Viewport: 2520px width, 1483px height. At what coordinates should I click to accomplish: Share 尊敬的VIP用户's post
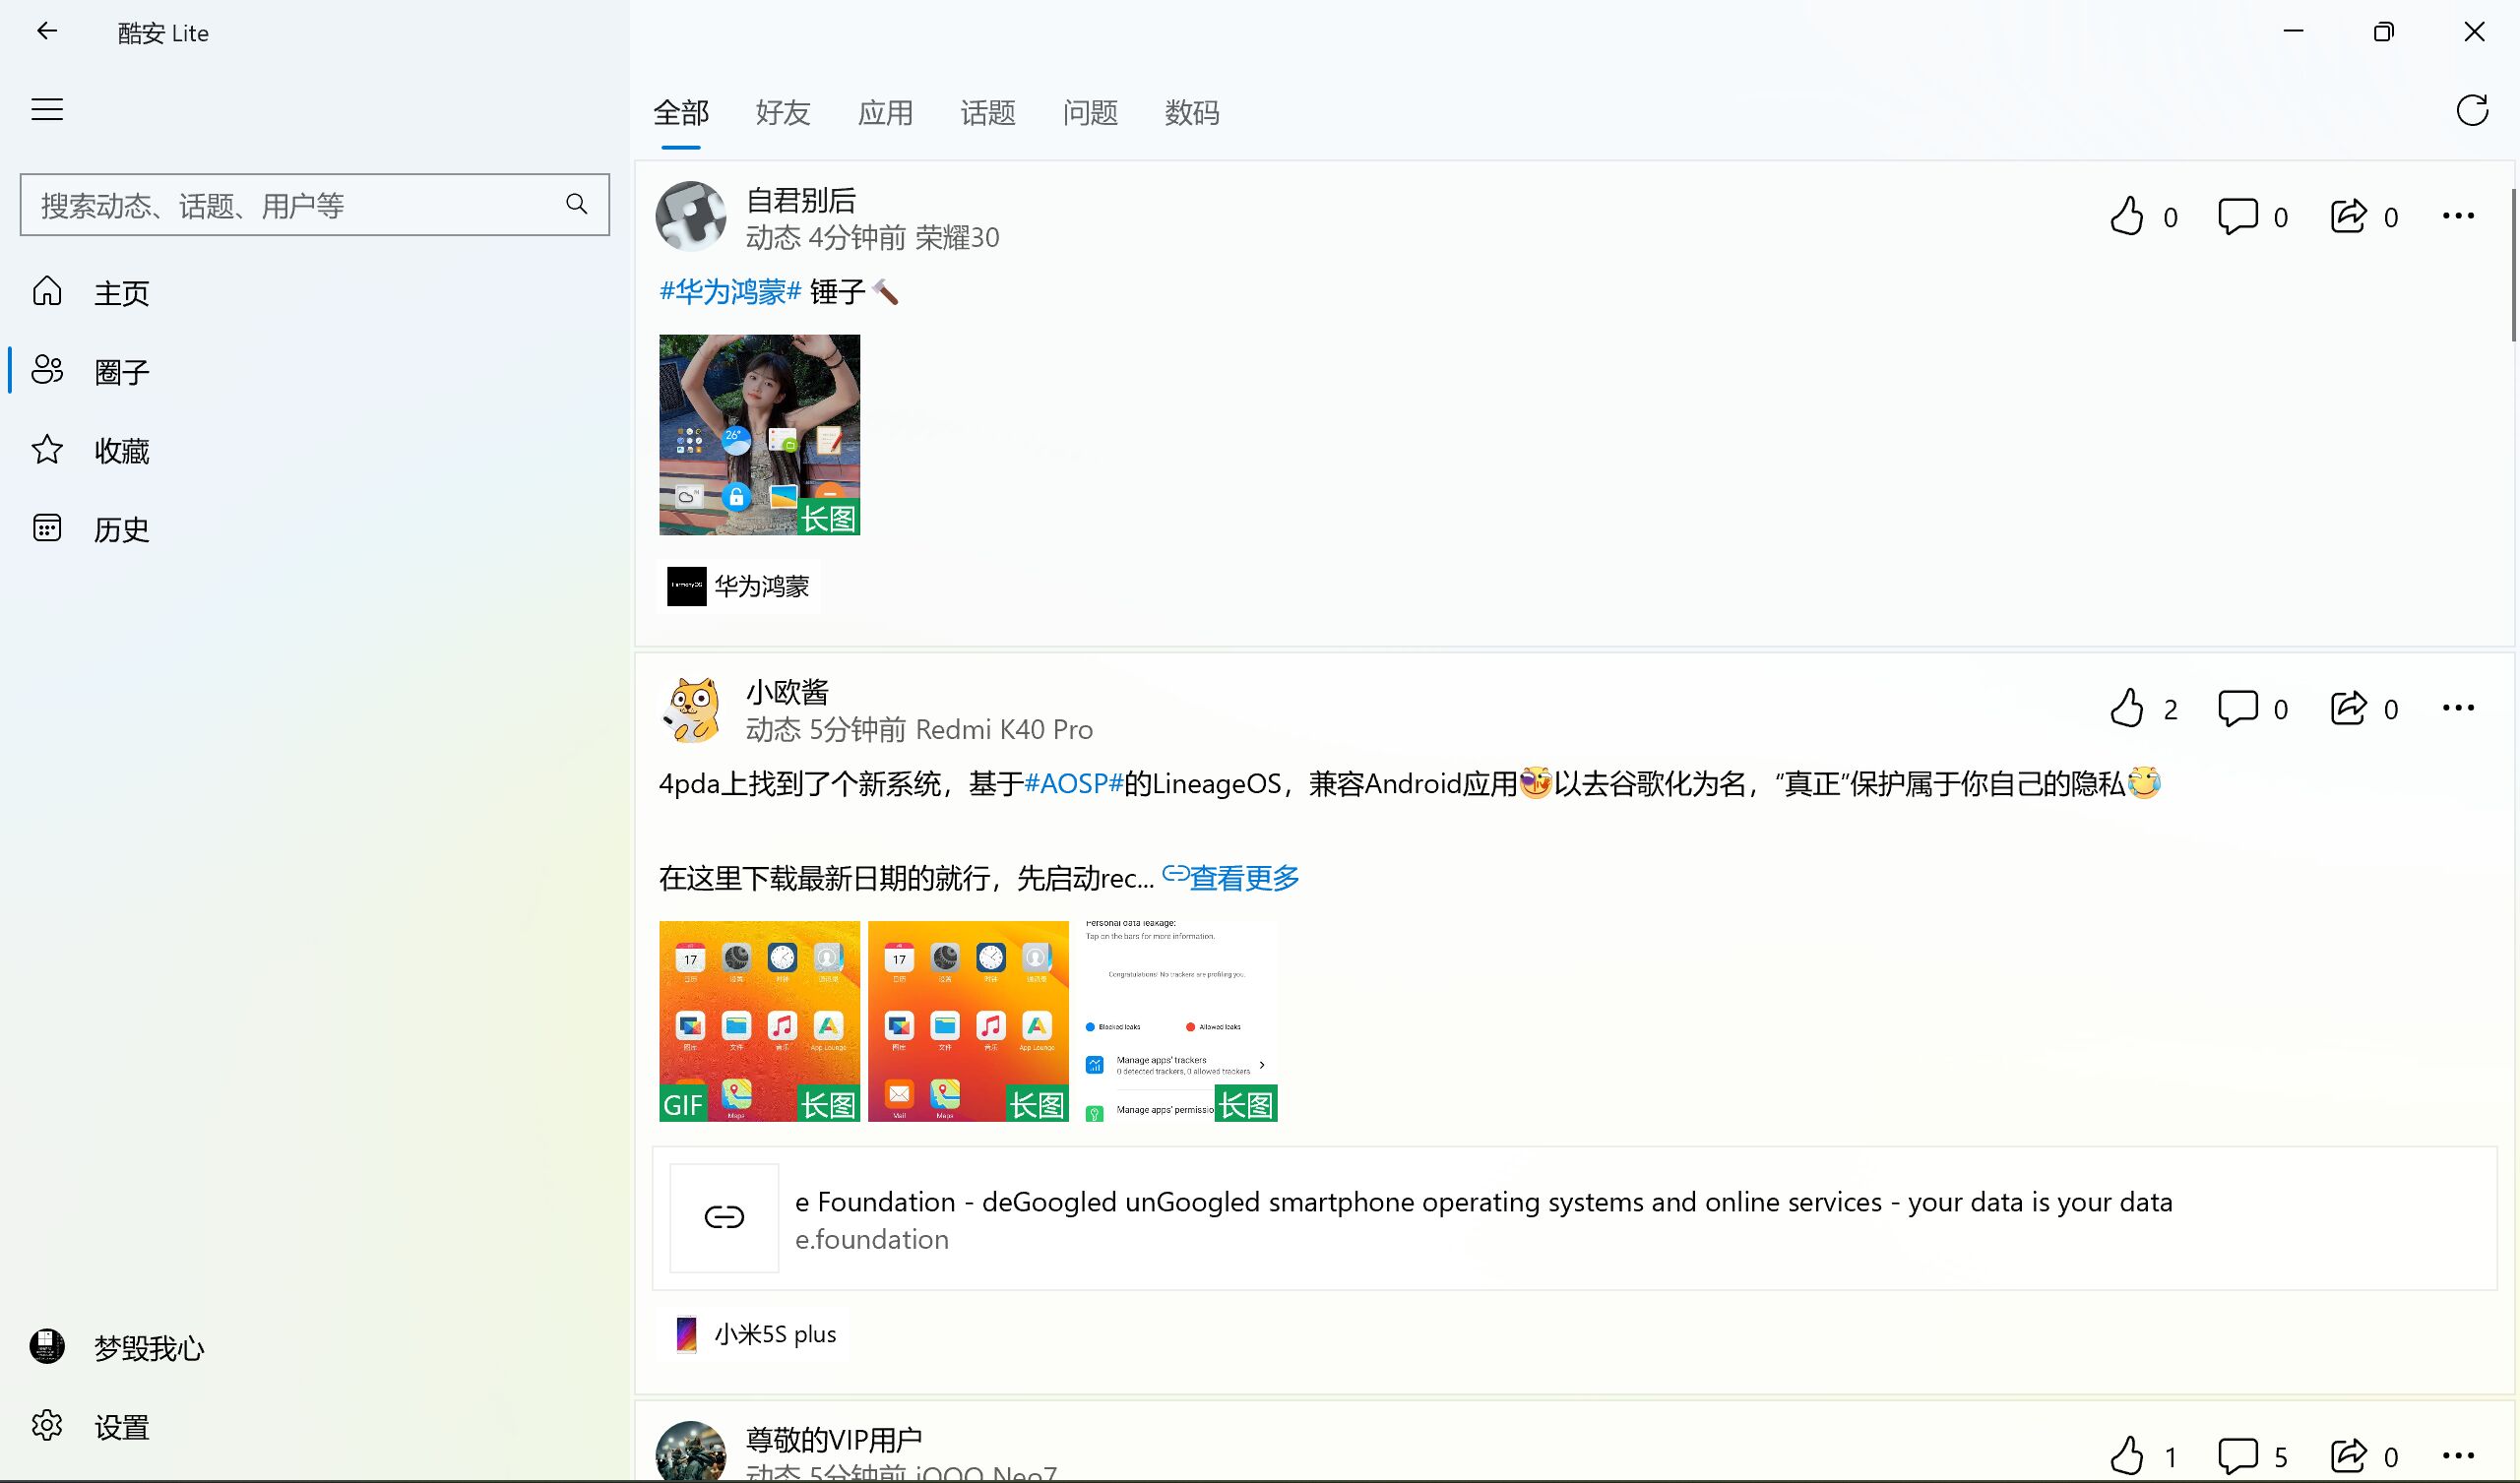(x=2364, y=1456)
